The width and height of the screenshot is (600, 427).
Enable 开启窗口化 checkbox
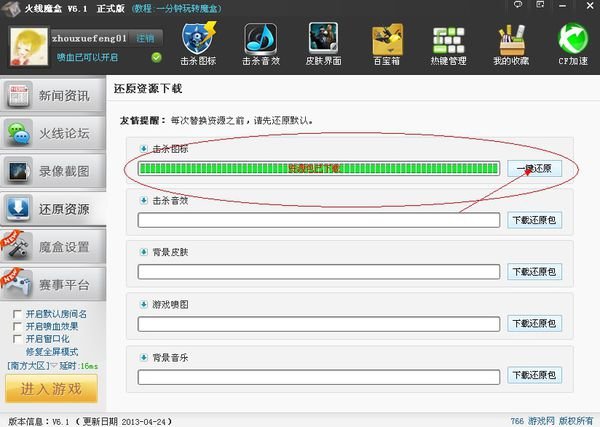(17, 339)
